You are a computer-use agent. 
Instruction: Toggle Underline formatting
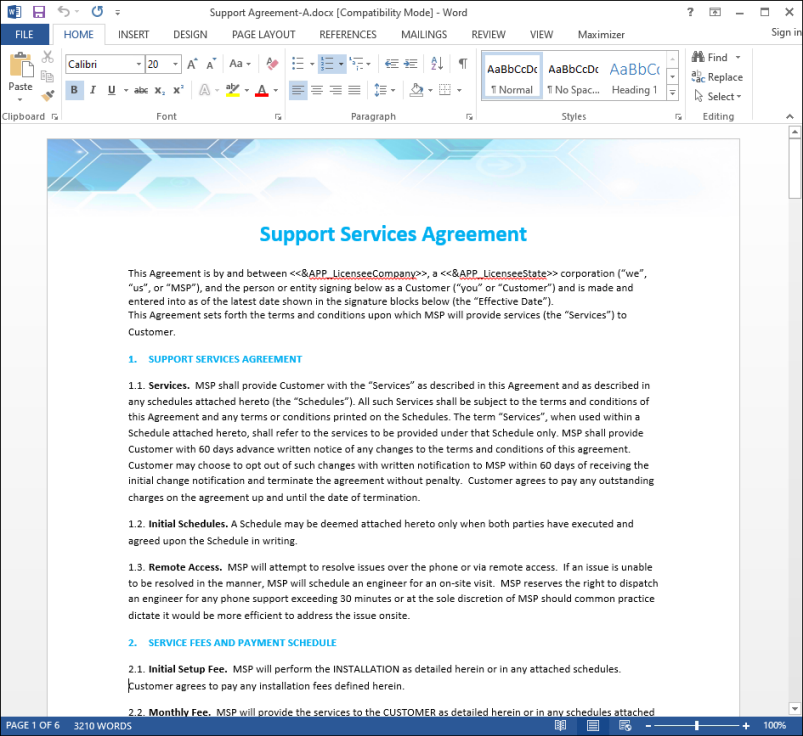[x=112, y=90]
